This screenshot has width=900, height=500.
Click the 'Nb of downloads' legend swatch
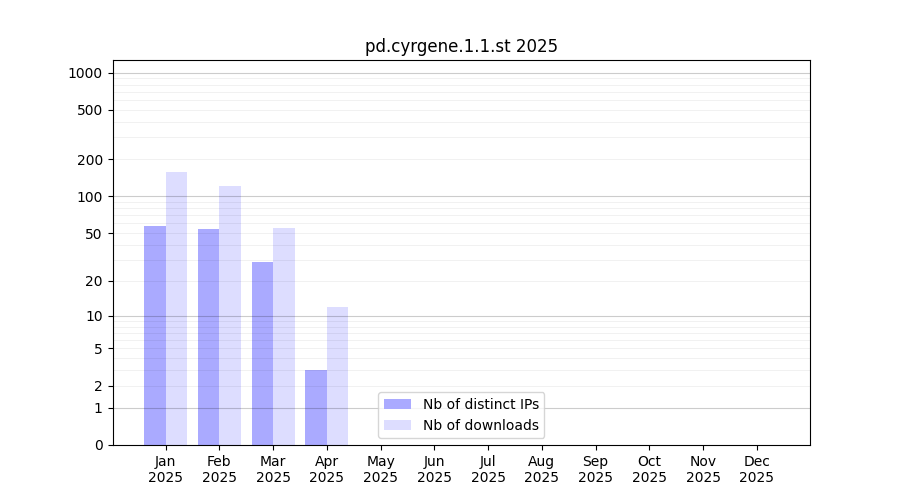point(397,425)
